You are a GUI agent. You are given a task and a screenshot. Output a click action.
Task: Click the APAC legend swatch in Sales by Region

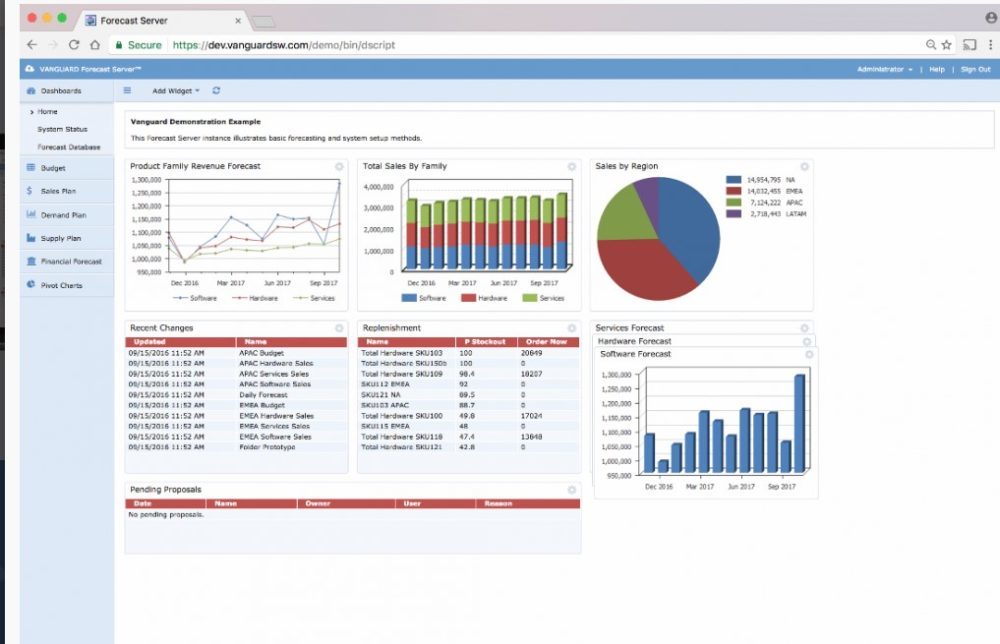click(x=733, y=203)
